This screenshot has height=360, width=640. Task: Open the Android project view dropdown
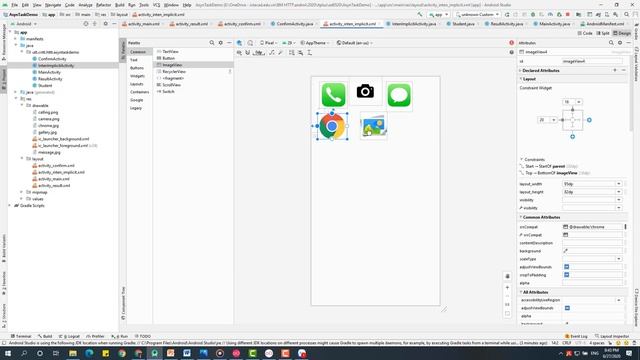coord(24,24)
